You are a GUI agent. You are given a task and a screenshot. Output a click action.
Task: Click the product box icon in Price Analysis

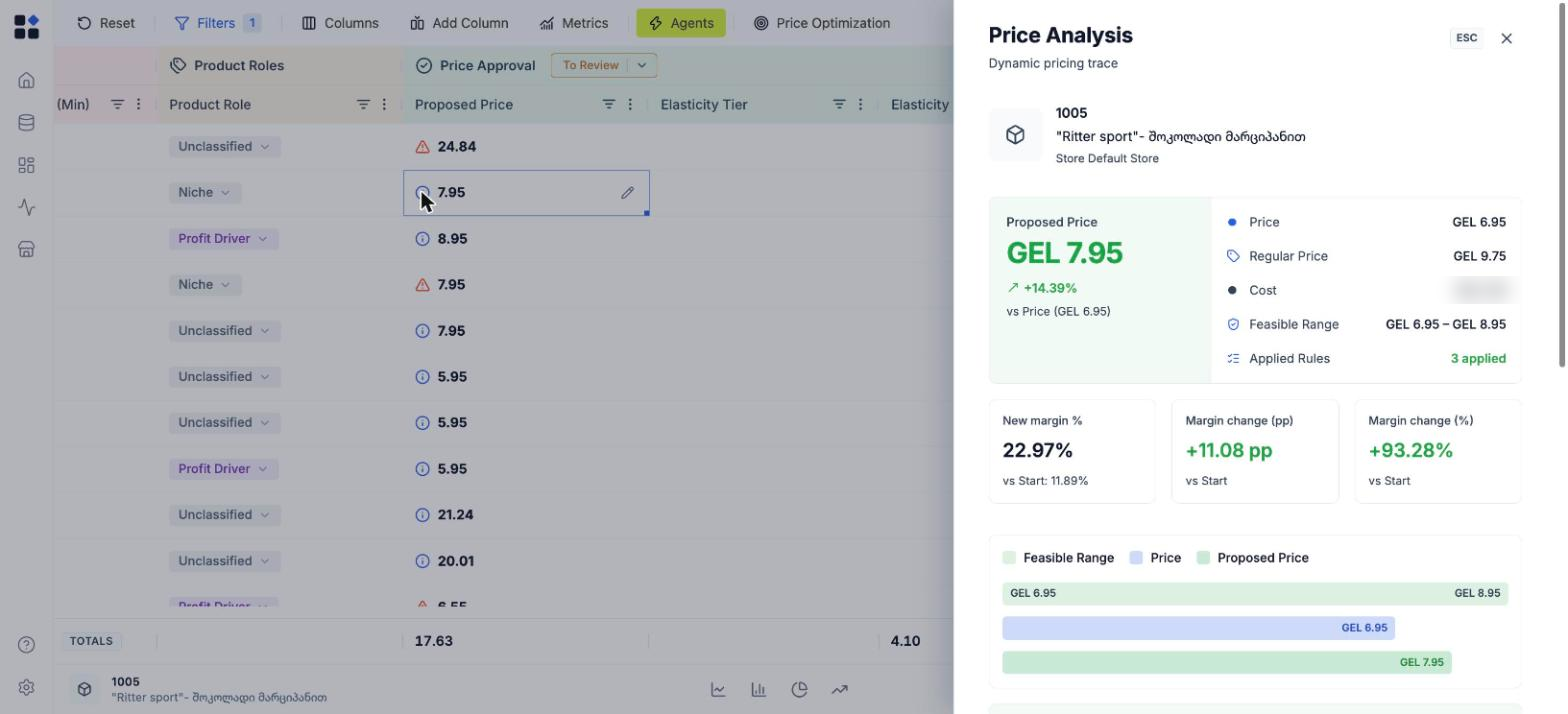tap(1015, 135)
